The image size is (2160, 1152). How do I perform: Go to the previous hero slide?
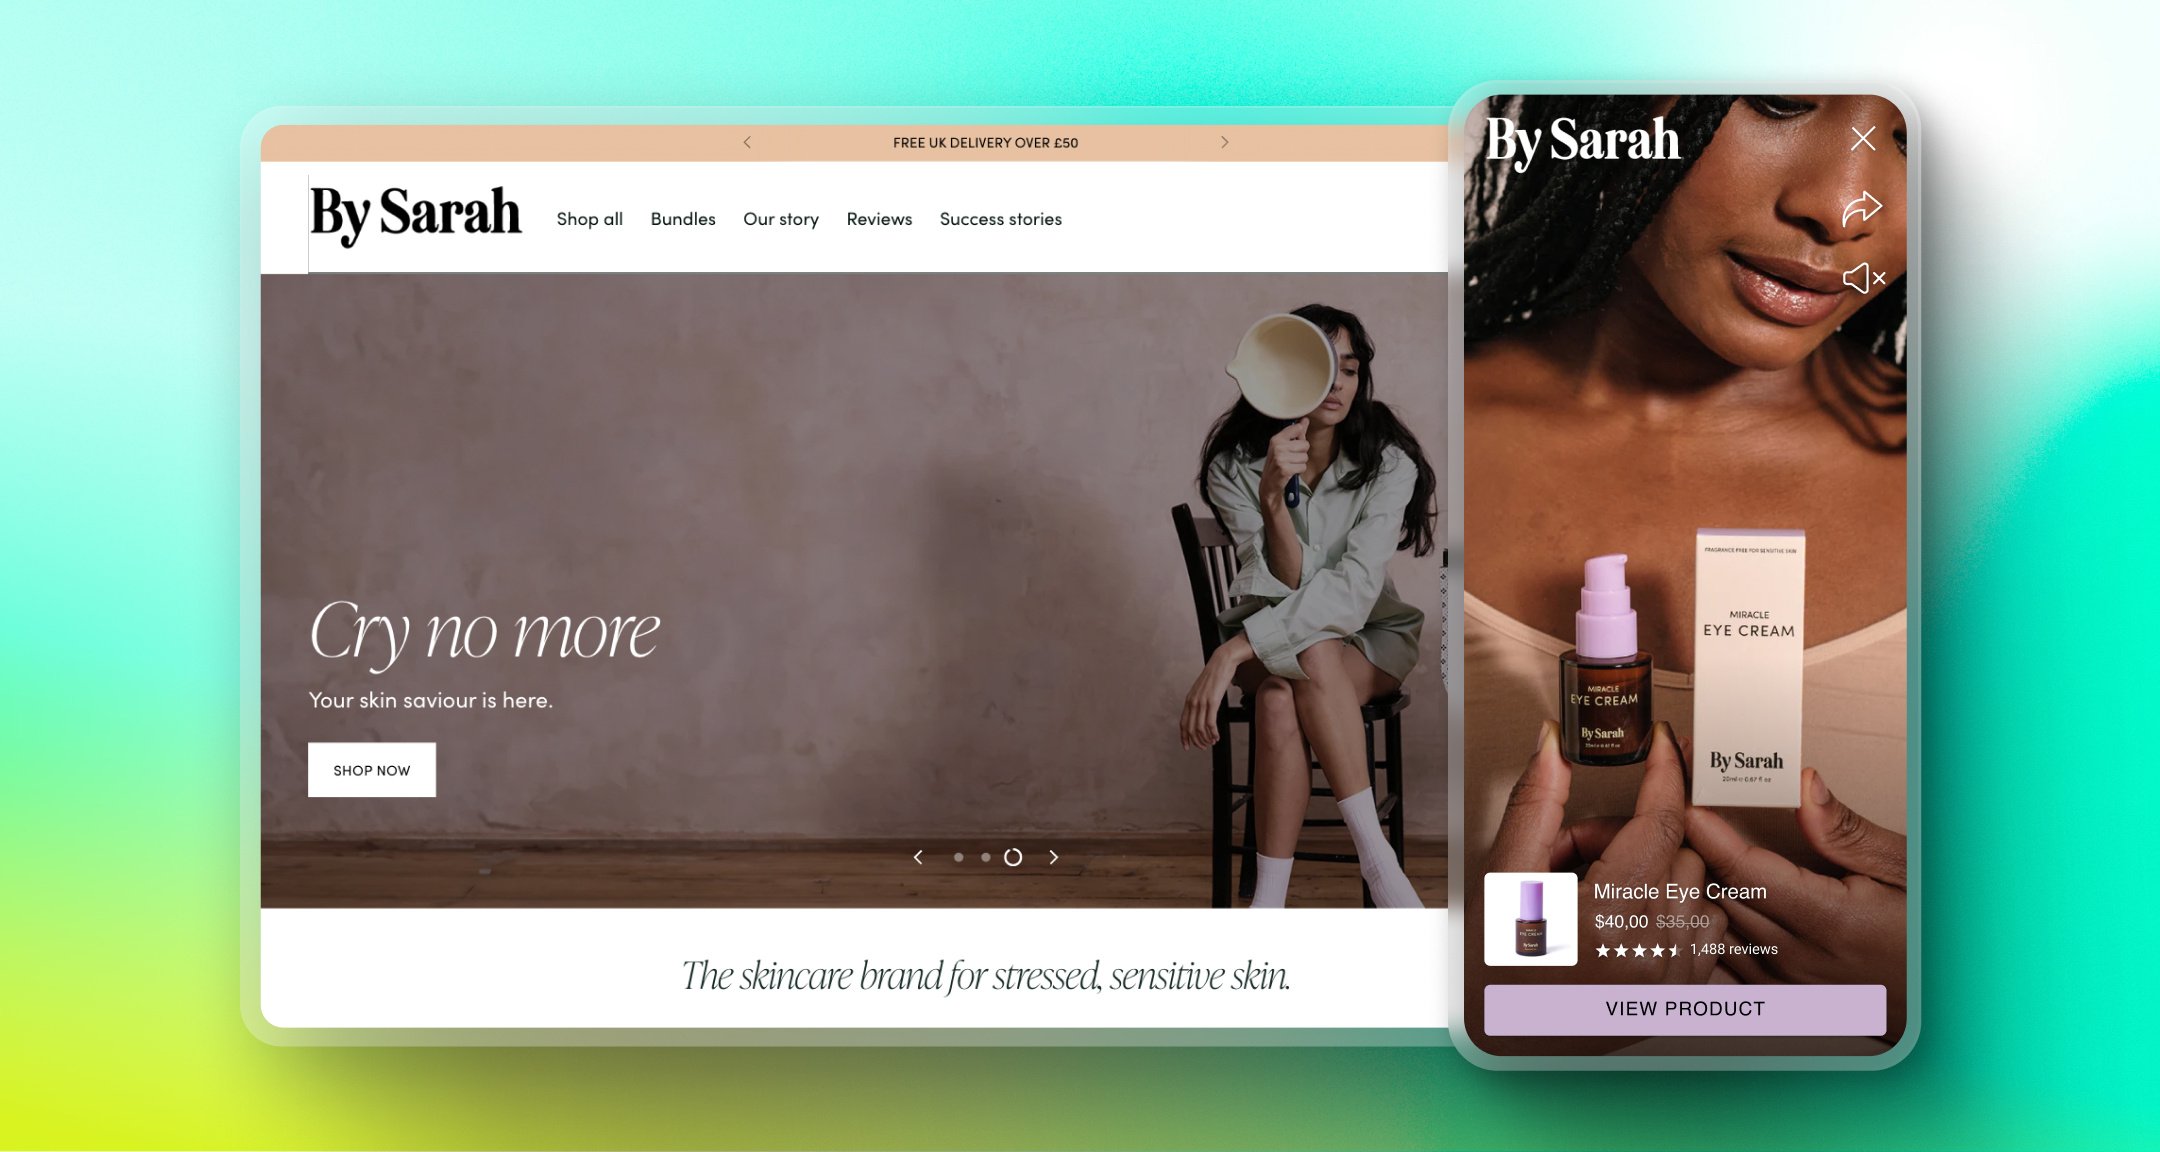[x=918, y=857]
